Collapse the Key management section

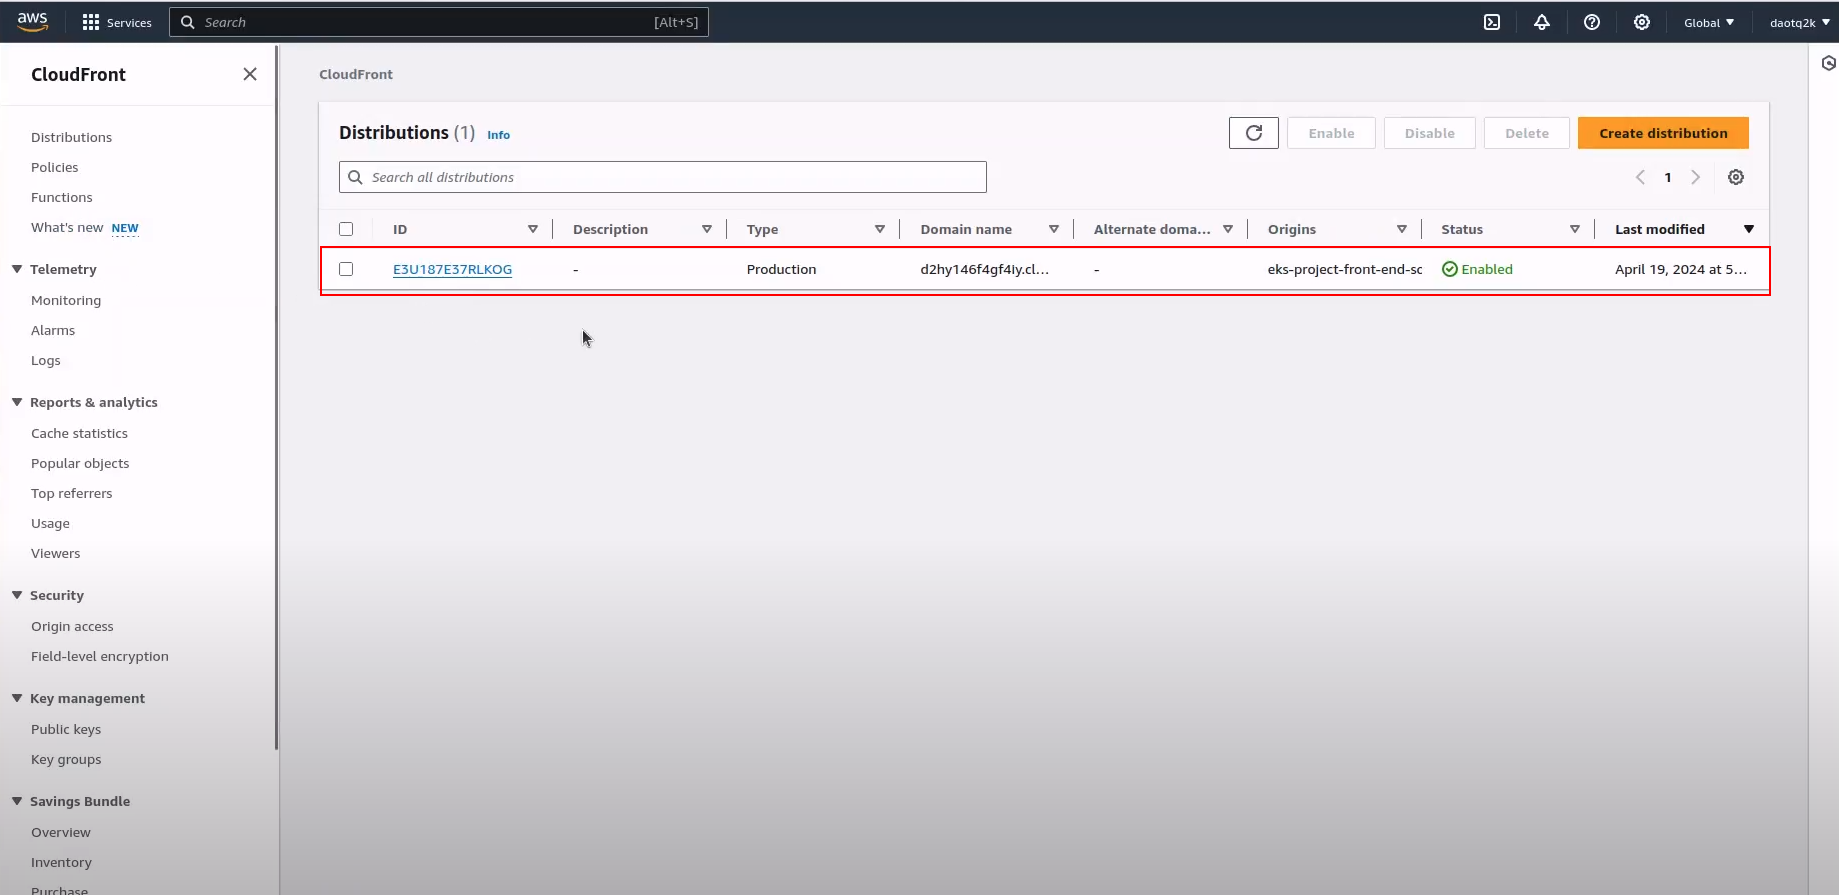click(17, 698)
